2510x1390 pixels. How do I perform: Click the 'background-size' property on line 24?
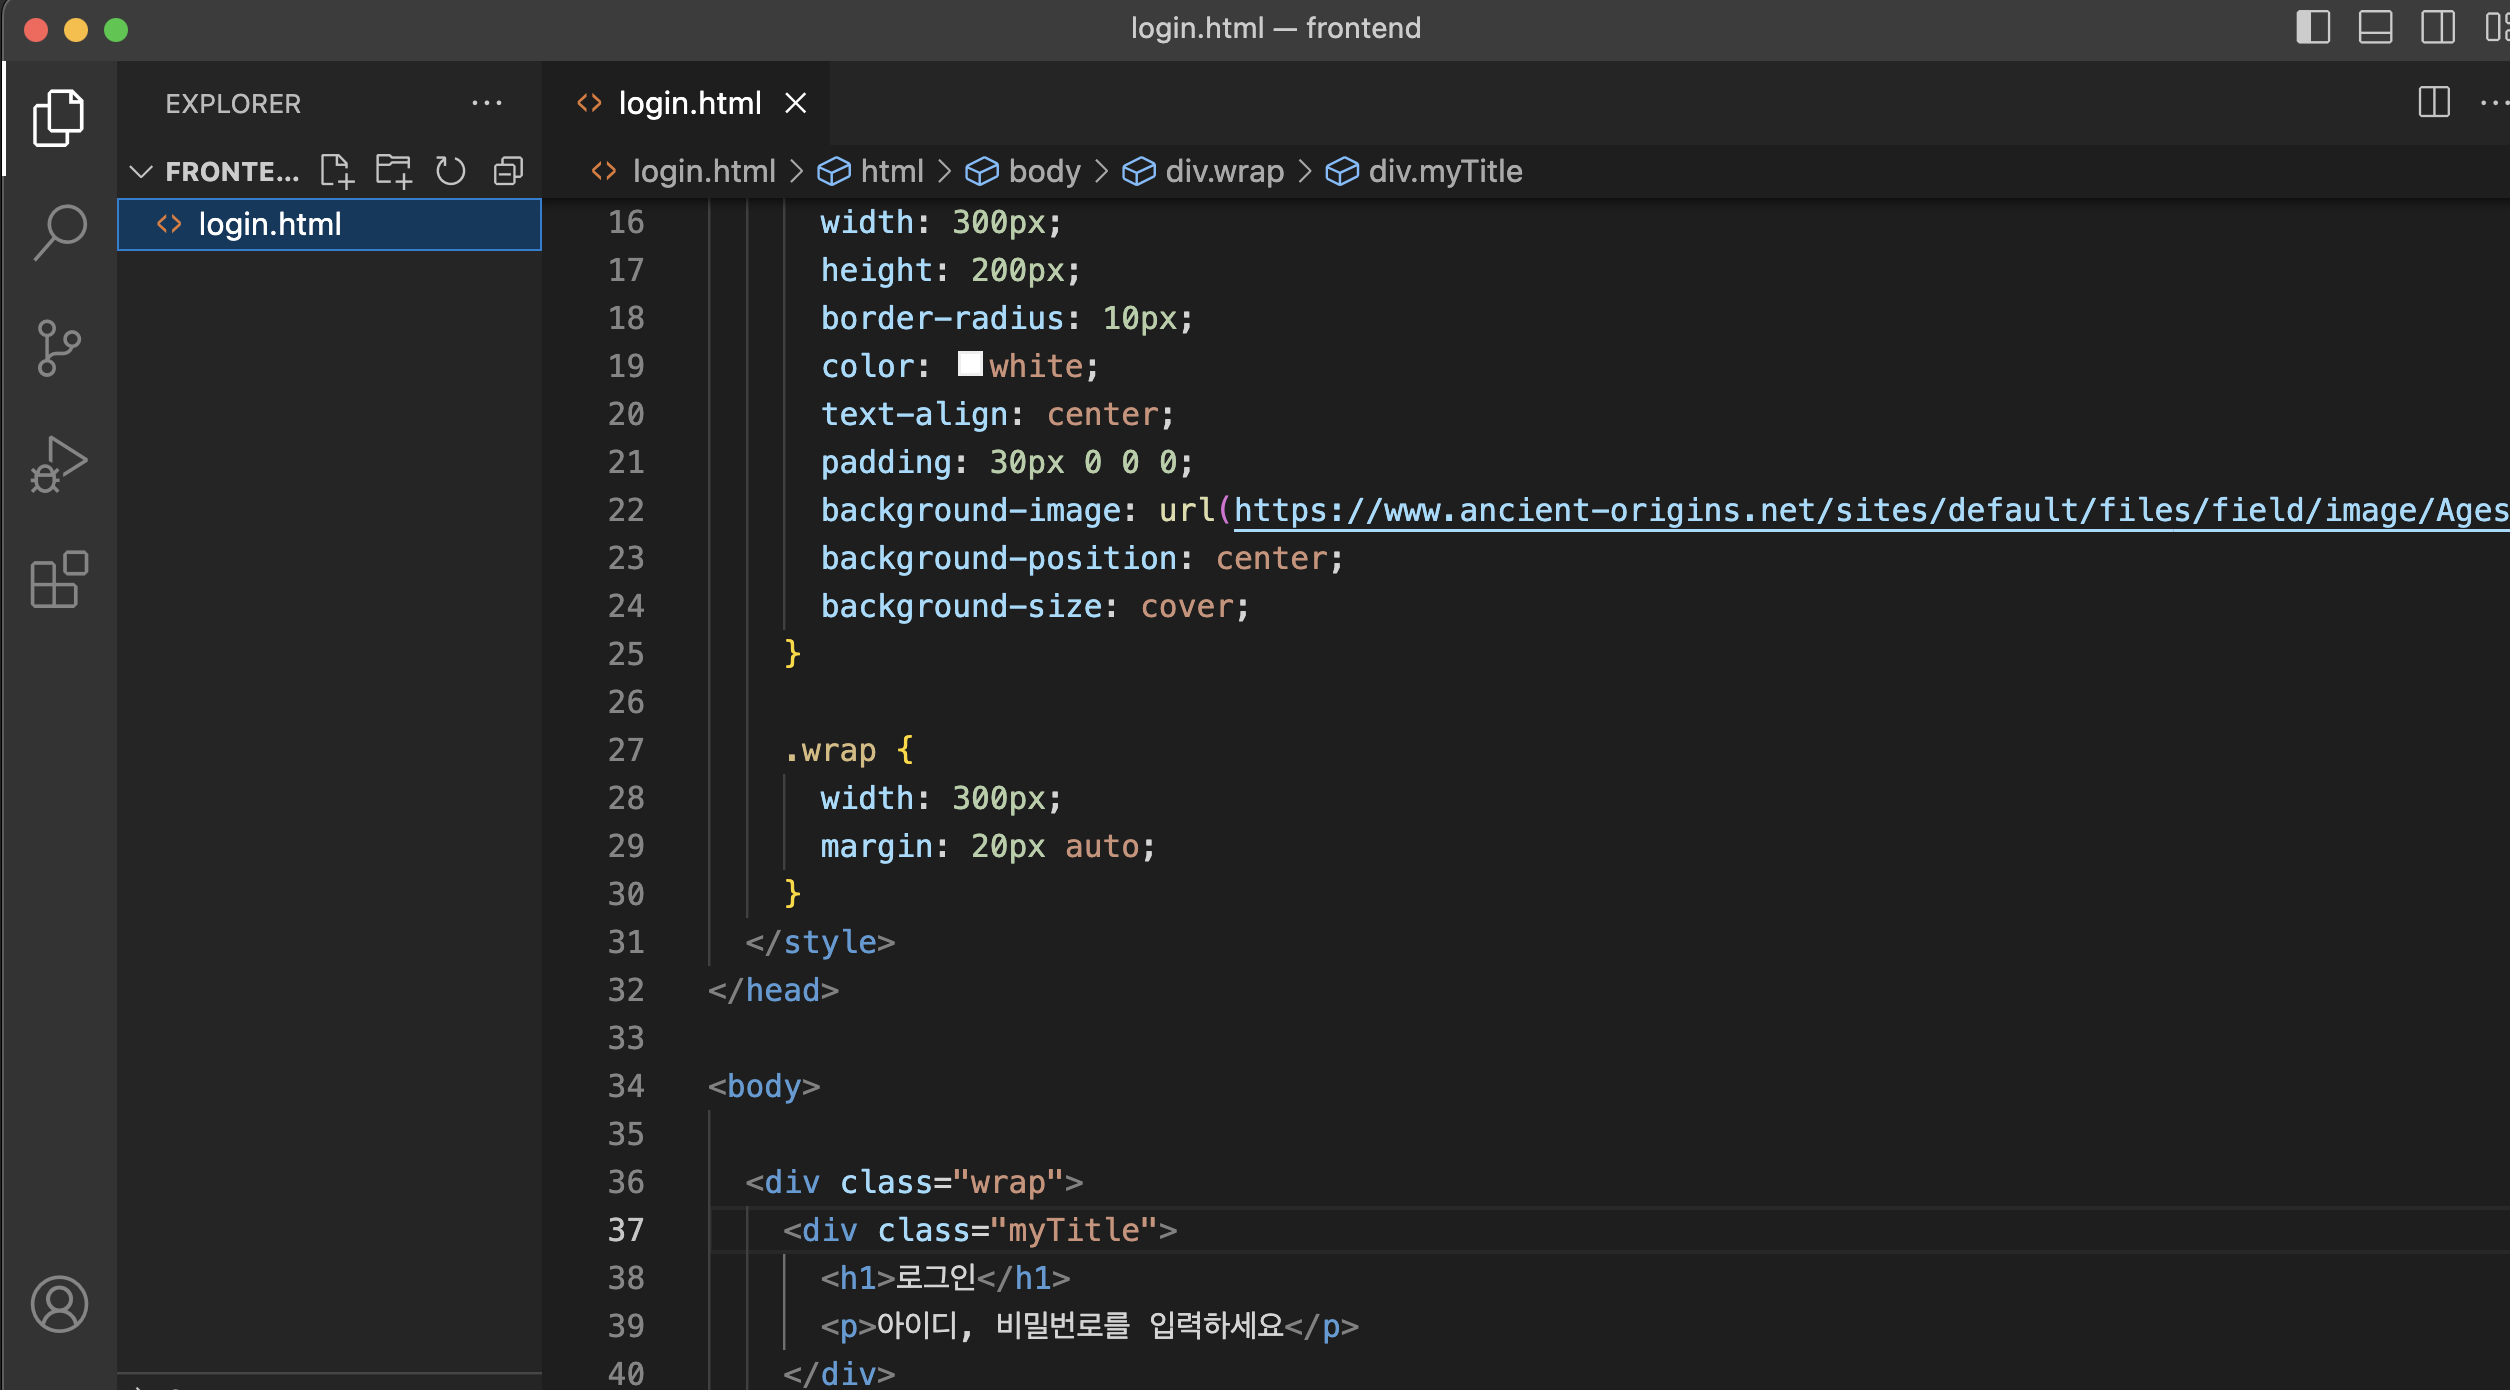(x=961, y=606)
